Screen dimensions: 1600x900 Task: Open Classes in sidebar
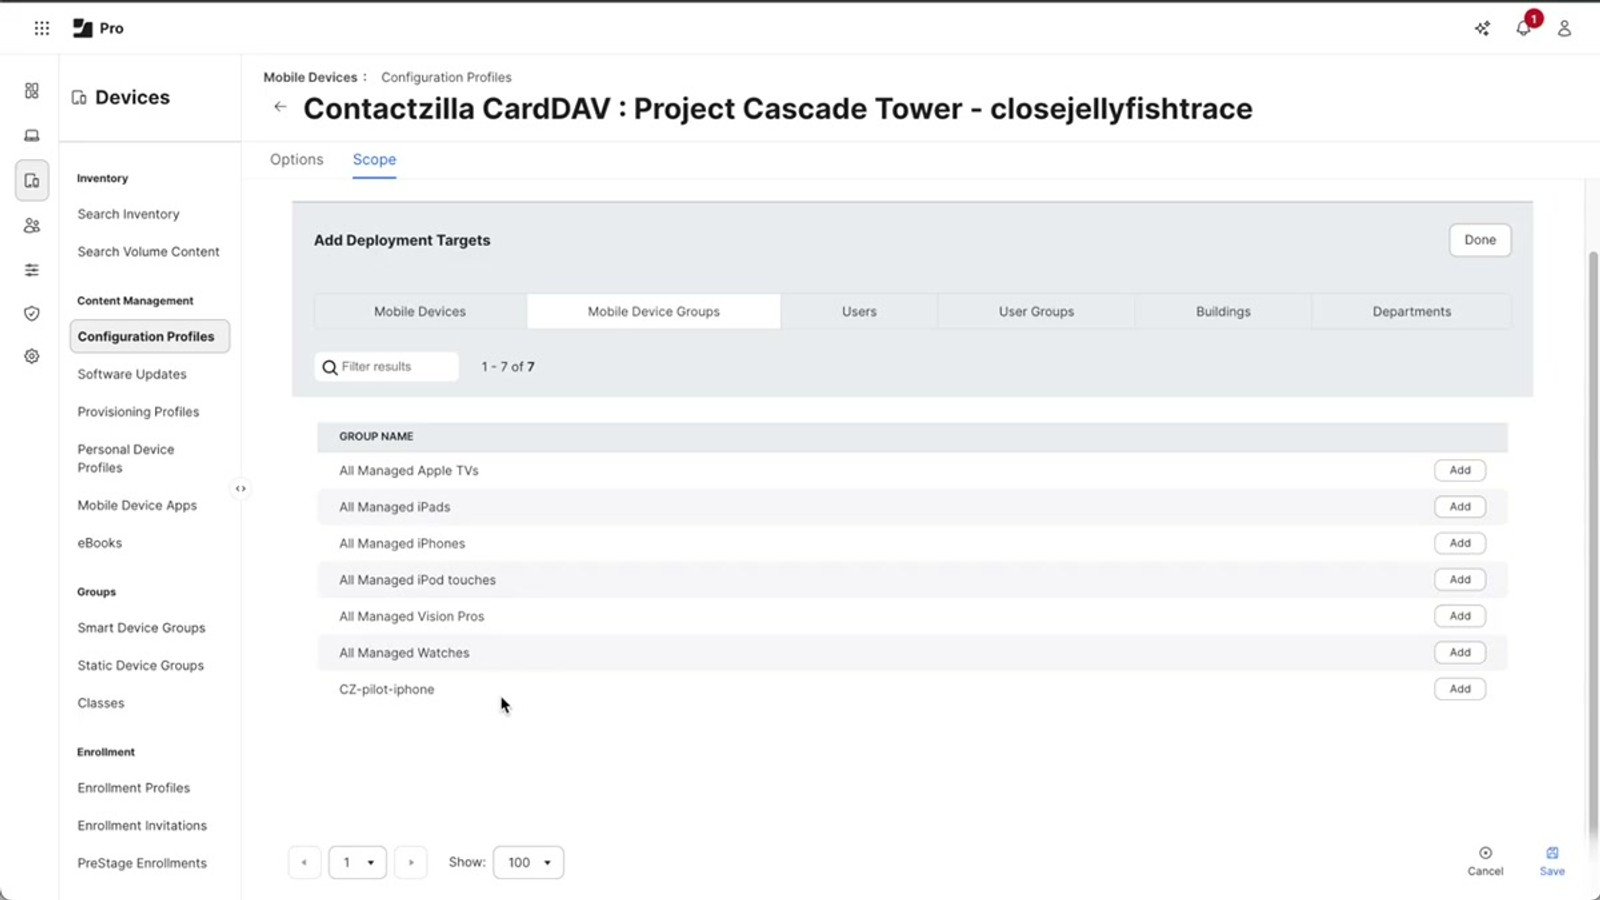click(x=101, y=703)
